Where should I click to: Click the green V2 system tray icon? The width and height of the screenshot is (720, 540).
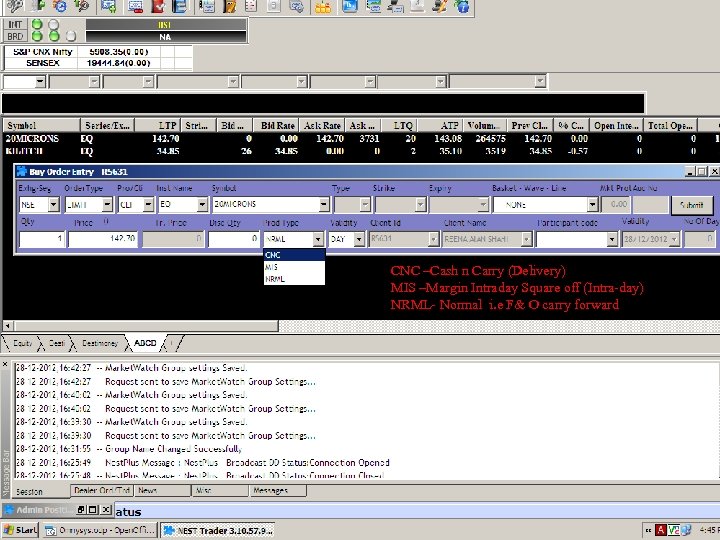[x=674, y=530]
